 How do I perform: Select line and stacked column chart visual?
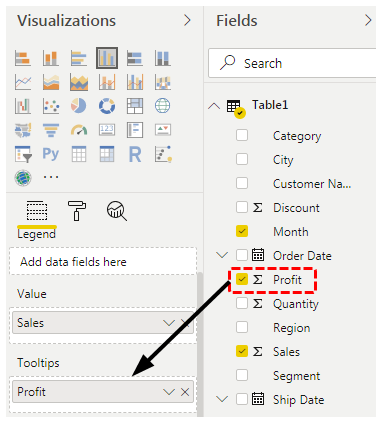107,82
